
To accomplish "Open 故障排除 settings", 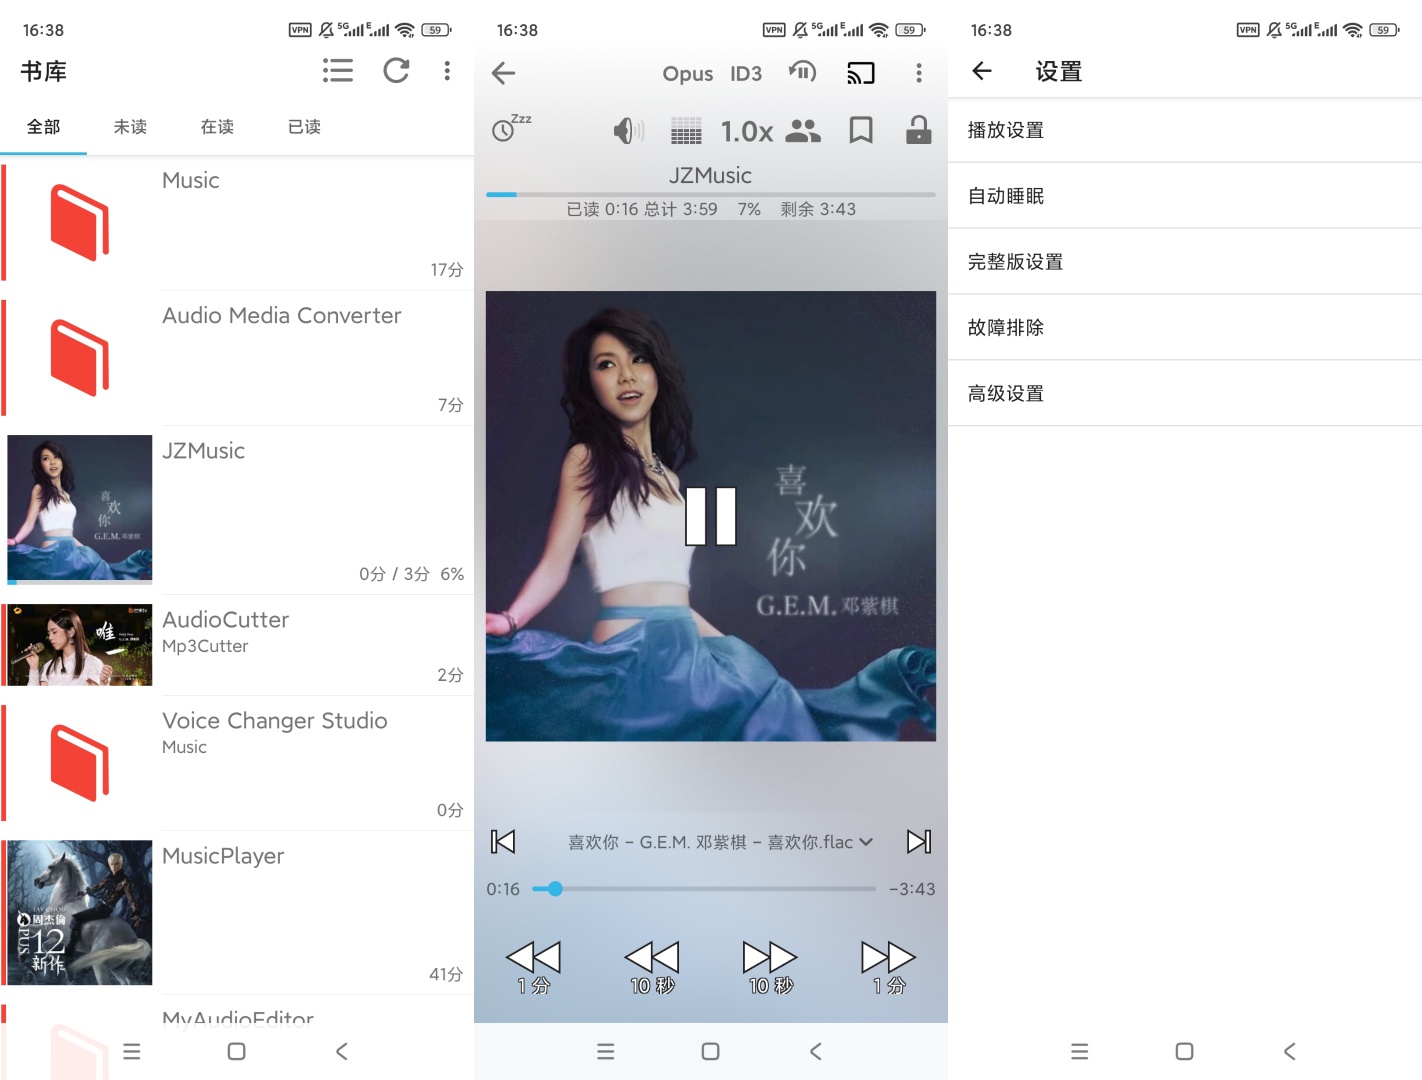I will [1185, 328].
